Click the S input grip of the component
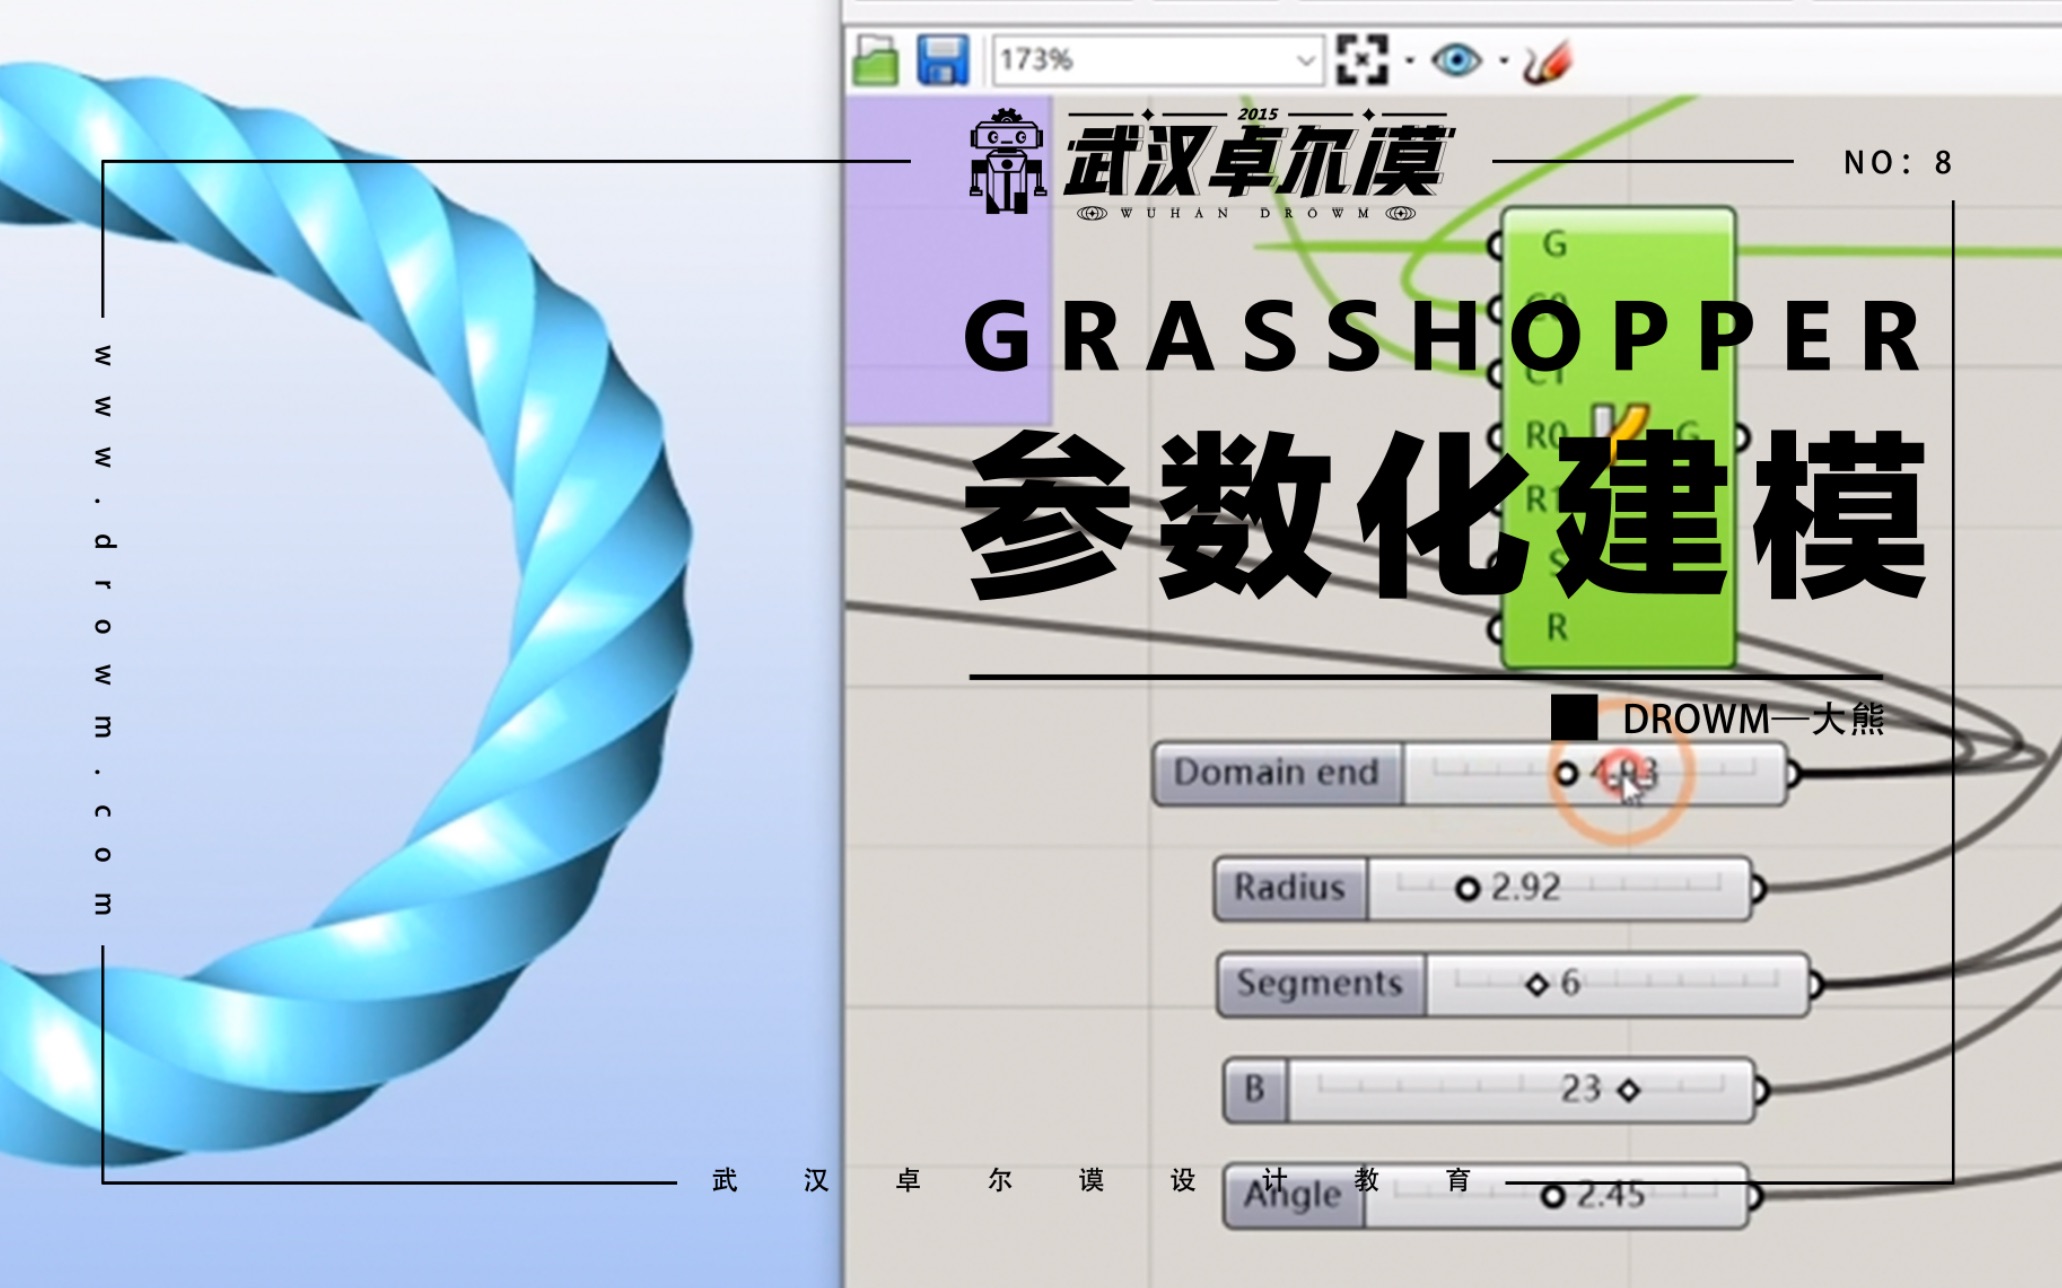The width and height of the screenshot is (2062, 1288). click(x=1495, y=561)
